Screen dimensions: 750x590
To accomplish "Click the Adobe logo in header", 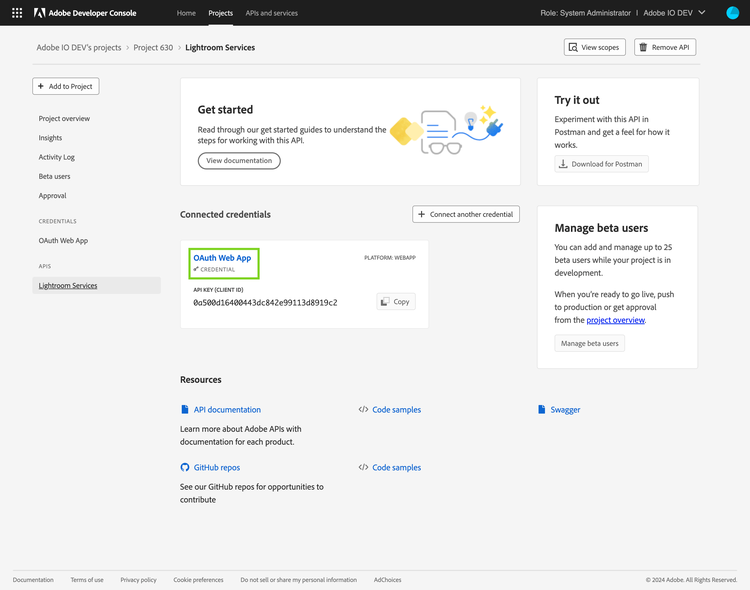I will [x=39, y=13].
